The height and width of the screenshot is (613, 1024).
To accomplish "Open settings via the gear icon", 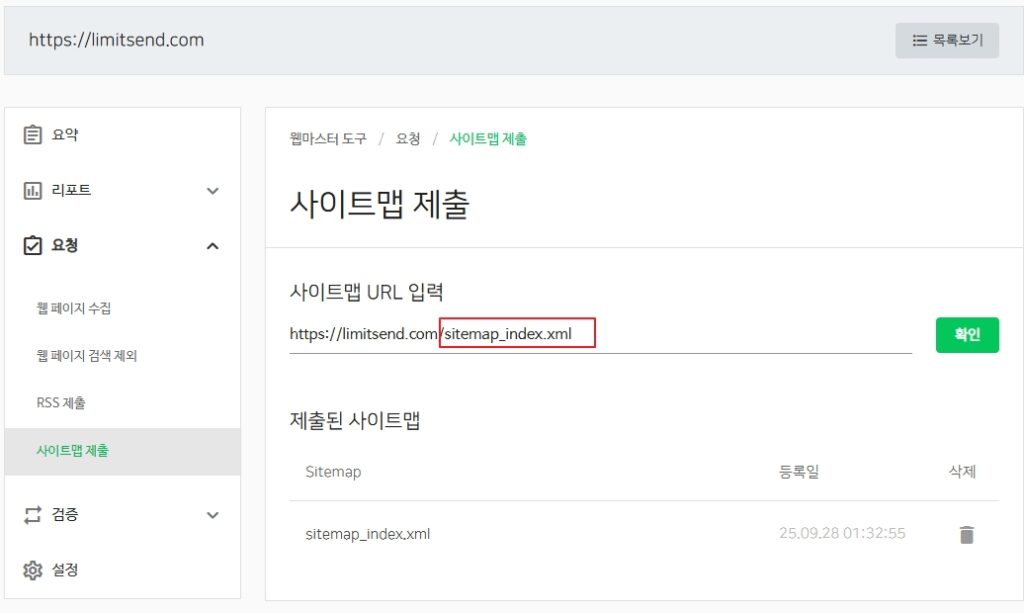I will tap(33, 570).
